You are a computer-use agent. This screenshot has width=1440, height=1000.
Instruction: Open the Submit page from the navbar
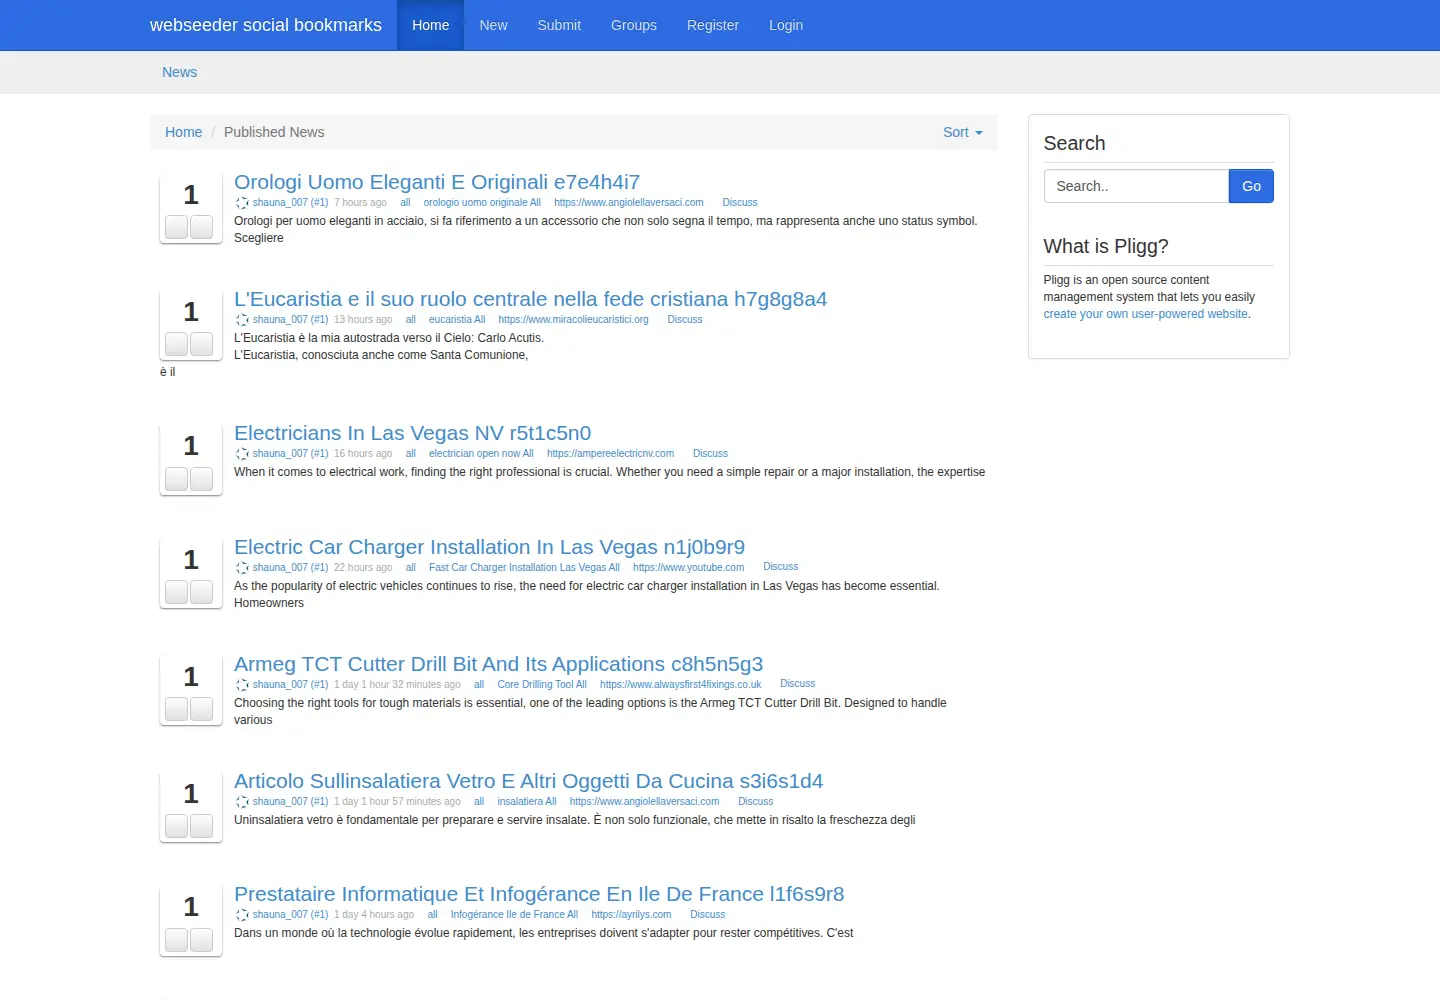click(x=559, y=25)
